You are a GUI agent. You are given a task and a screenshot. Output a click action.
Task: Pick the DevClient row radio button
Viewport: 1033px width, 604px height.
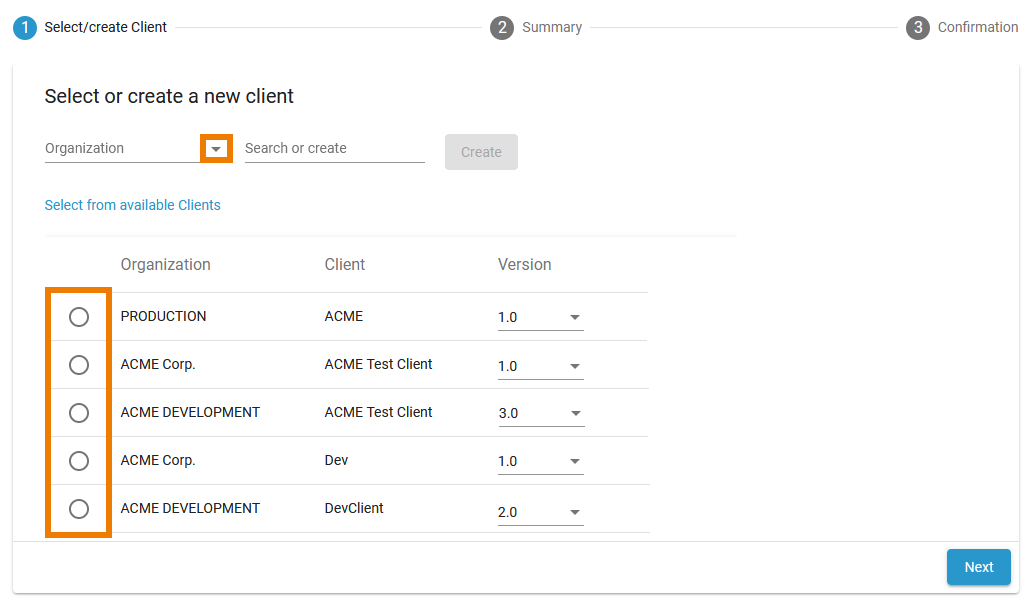79,509
